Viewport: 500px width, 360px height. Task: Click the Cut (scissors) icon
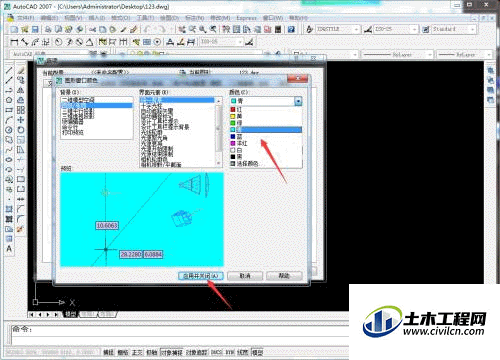click(x=92, y=29)
